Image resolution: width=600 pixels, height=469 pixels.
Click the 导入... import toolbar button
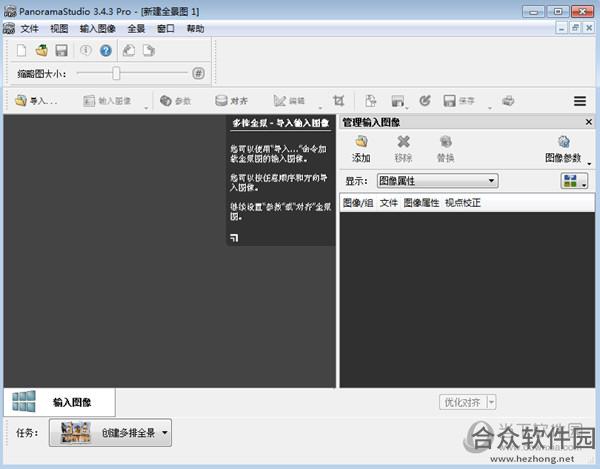(36, 101)
